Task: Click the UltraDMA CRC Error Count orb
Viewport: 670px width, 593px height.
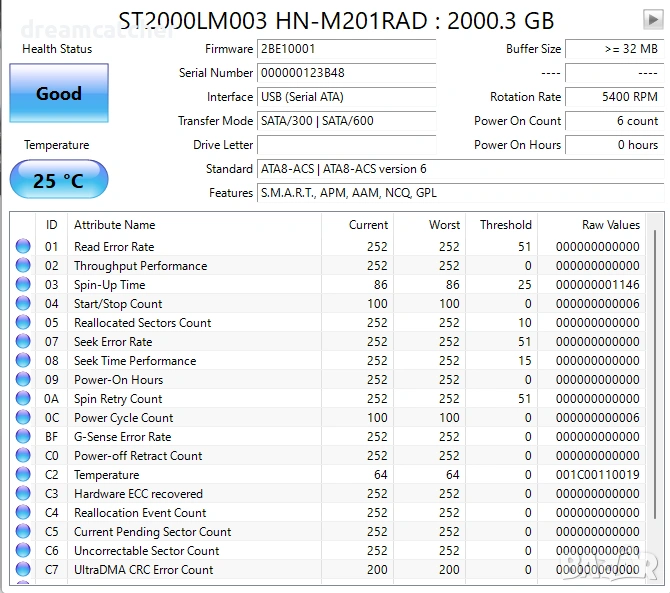Action: (23, 570)
